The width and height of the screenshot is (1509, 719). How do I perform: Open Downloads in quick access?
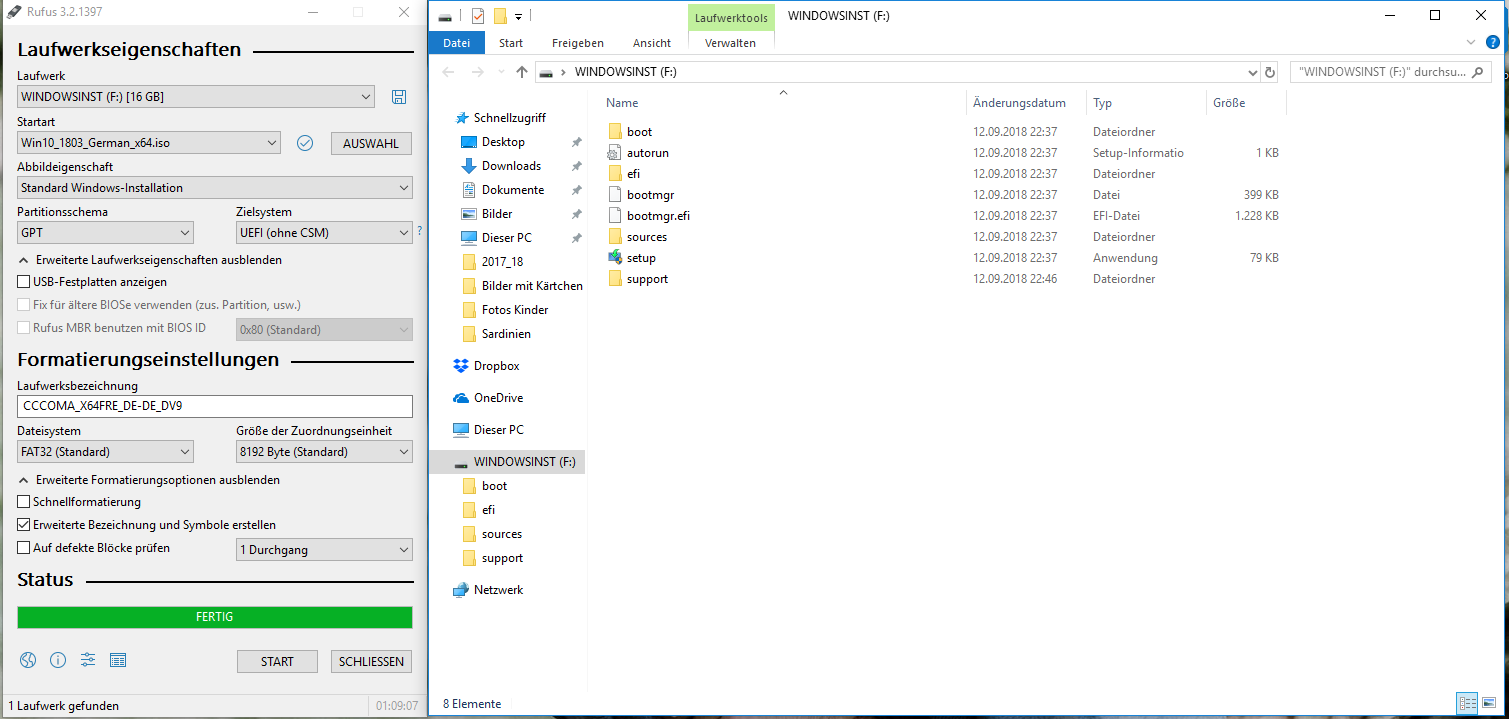[511, 166]
